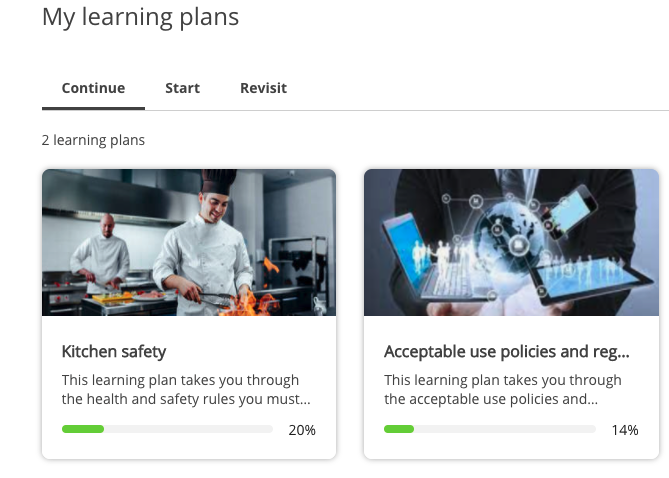Click the 2 learning plans count text
This screenshot has height=478, width=669.
point(93,140)
